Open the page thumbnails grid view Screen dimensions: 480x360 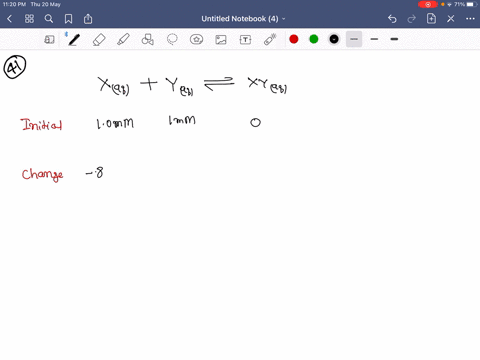[x=29, y=19]
